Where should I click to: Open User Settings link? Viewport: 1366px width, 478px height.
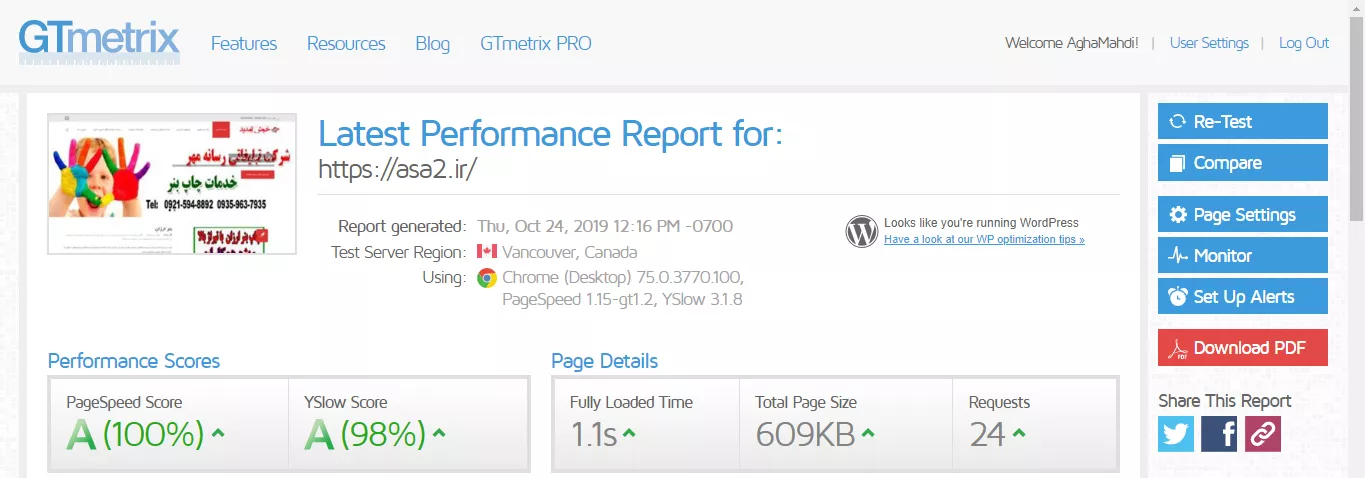click(1209, 43)
